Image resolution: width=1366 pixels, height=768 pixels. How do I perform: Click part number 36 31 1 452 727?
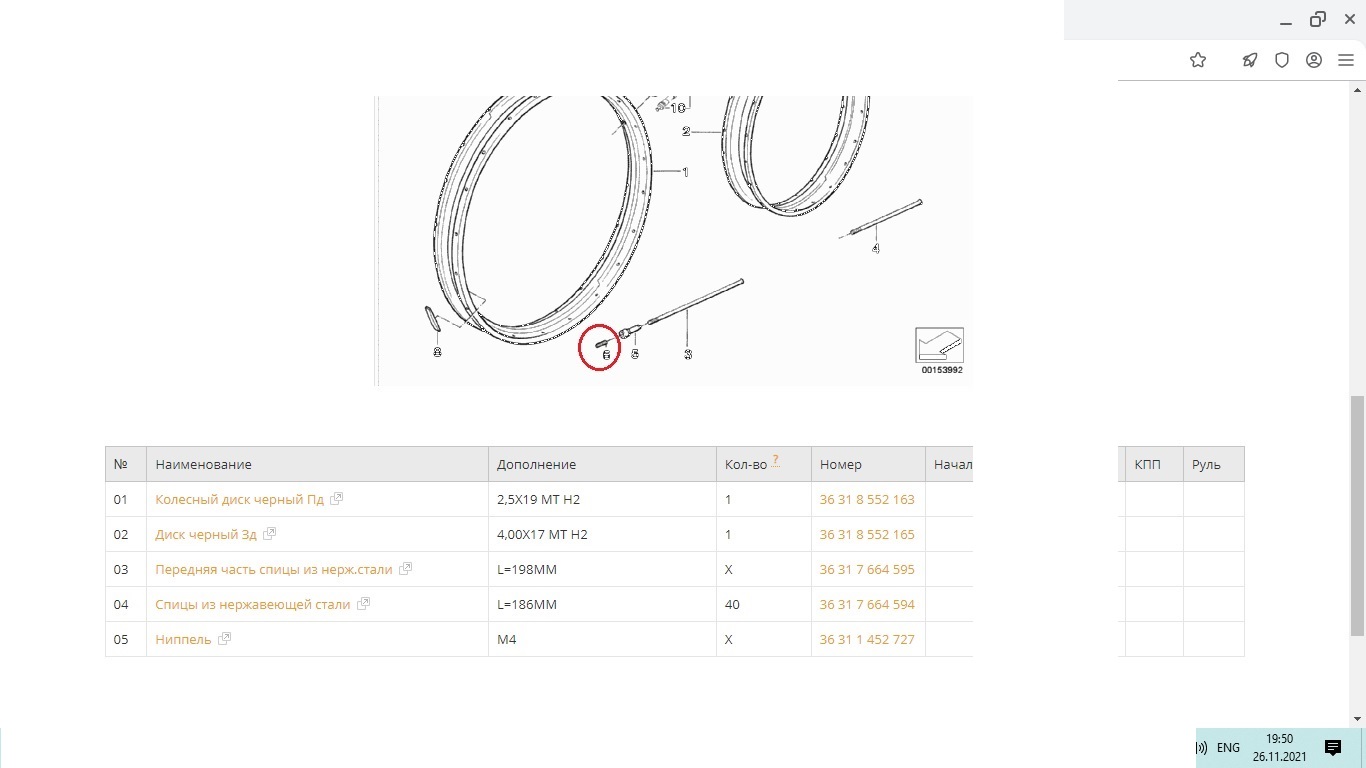pos(867,639)
